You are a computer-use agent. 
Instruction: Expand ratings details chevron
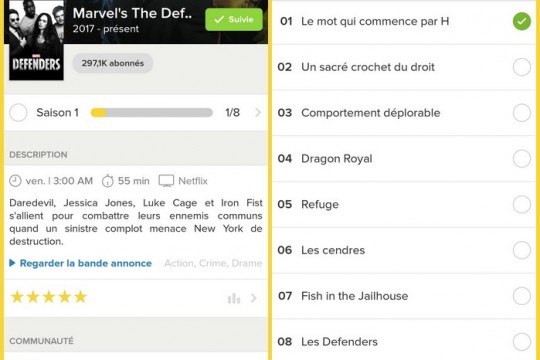pyautogui.click(x=253, y=298)
